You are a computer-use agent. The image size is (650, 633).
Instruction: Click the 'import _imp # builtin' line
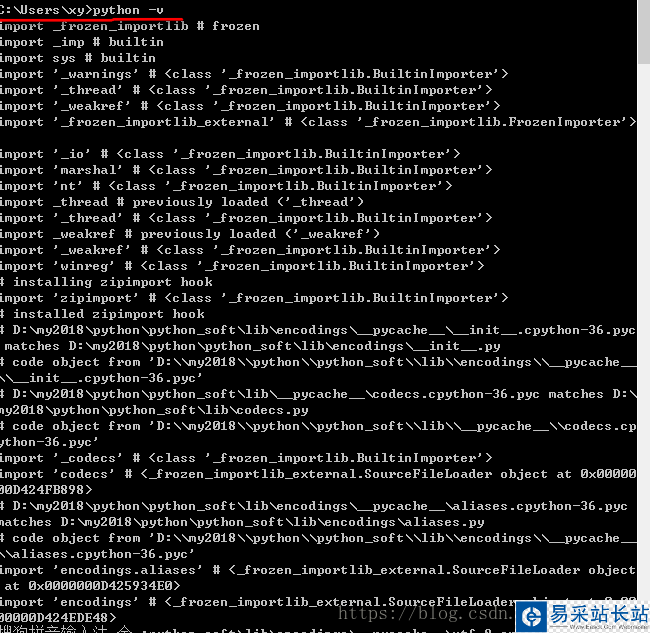(82, 42)
